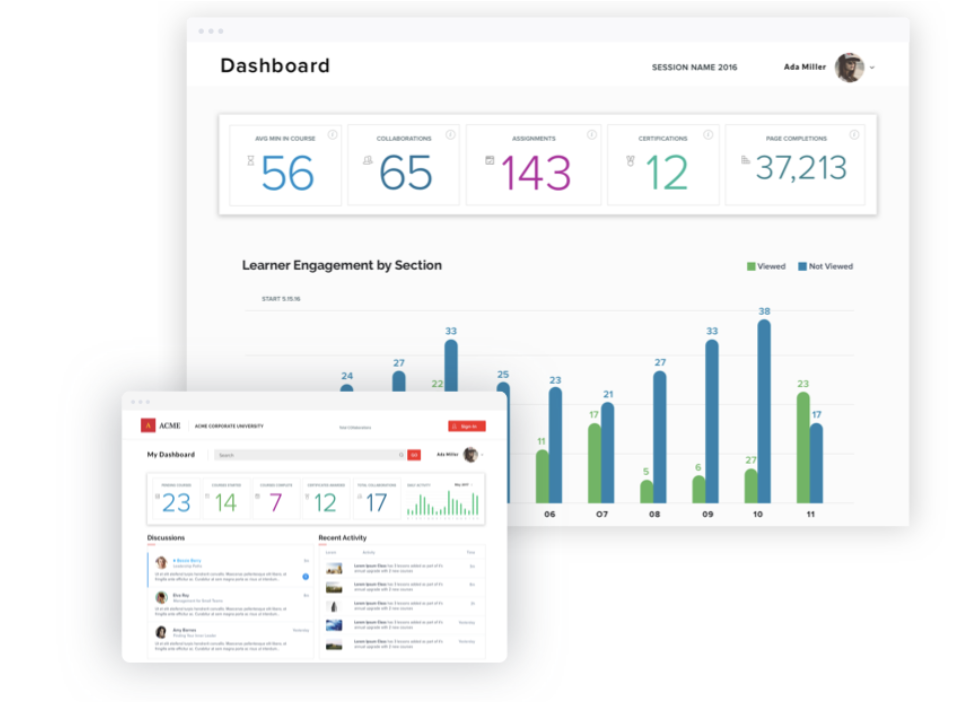Click the Learner Engagement by Section heading
The width and height of the screenshot is (960, 702).
[342, 266]
